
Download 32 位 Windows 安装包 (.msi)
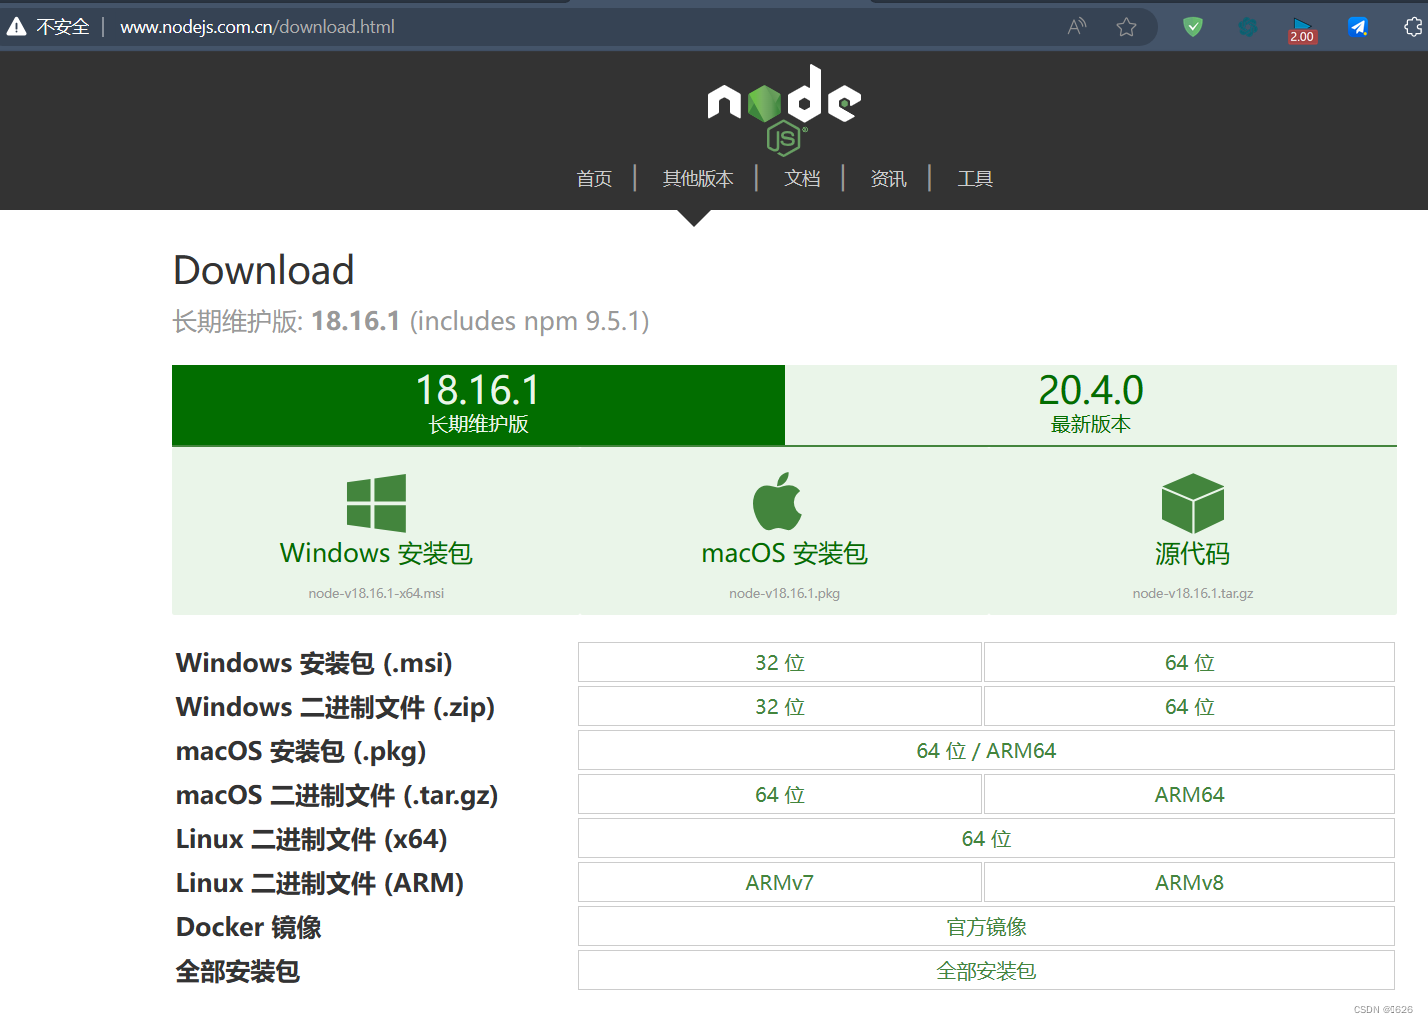(780, 662)
